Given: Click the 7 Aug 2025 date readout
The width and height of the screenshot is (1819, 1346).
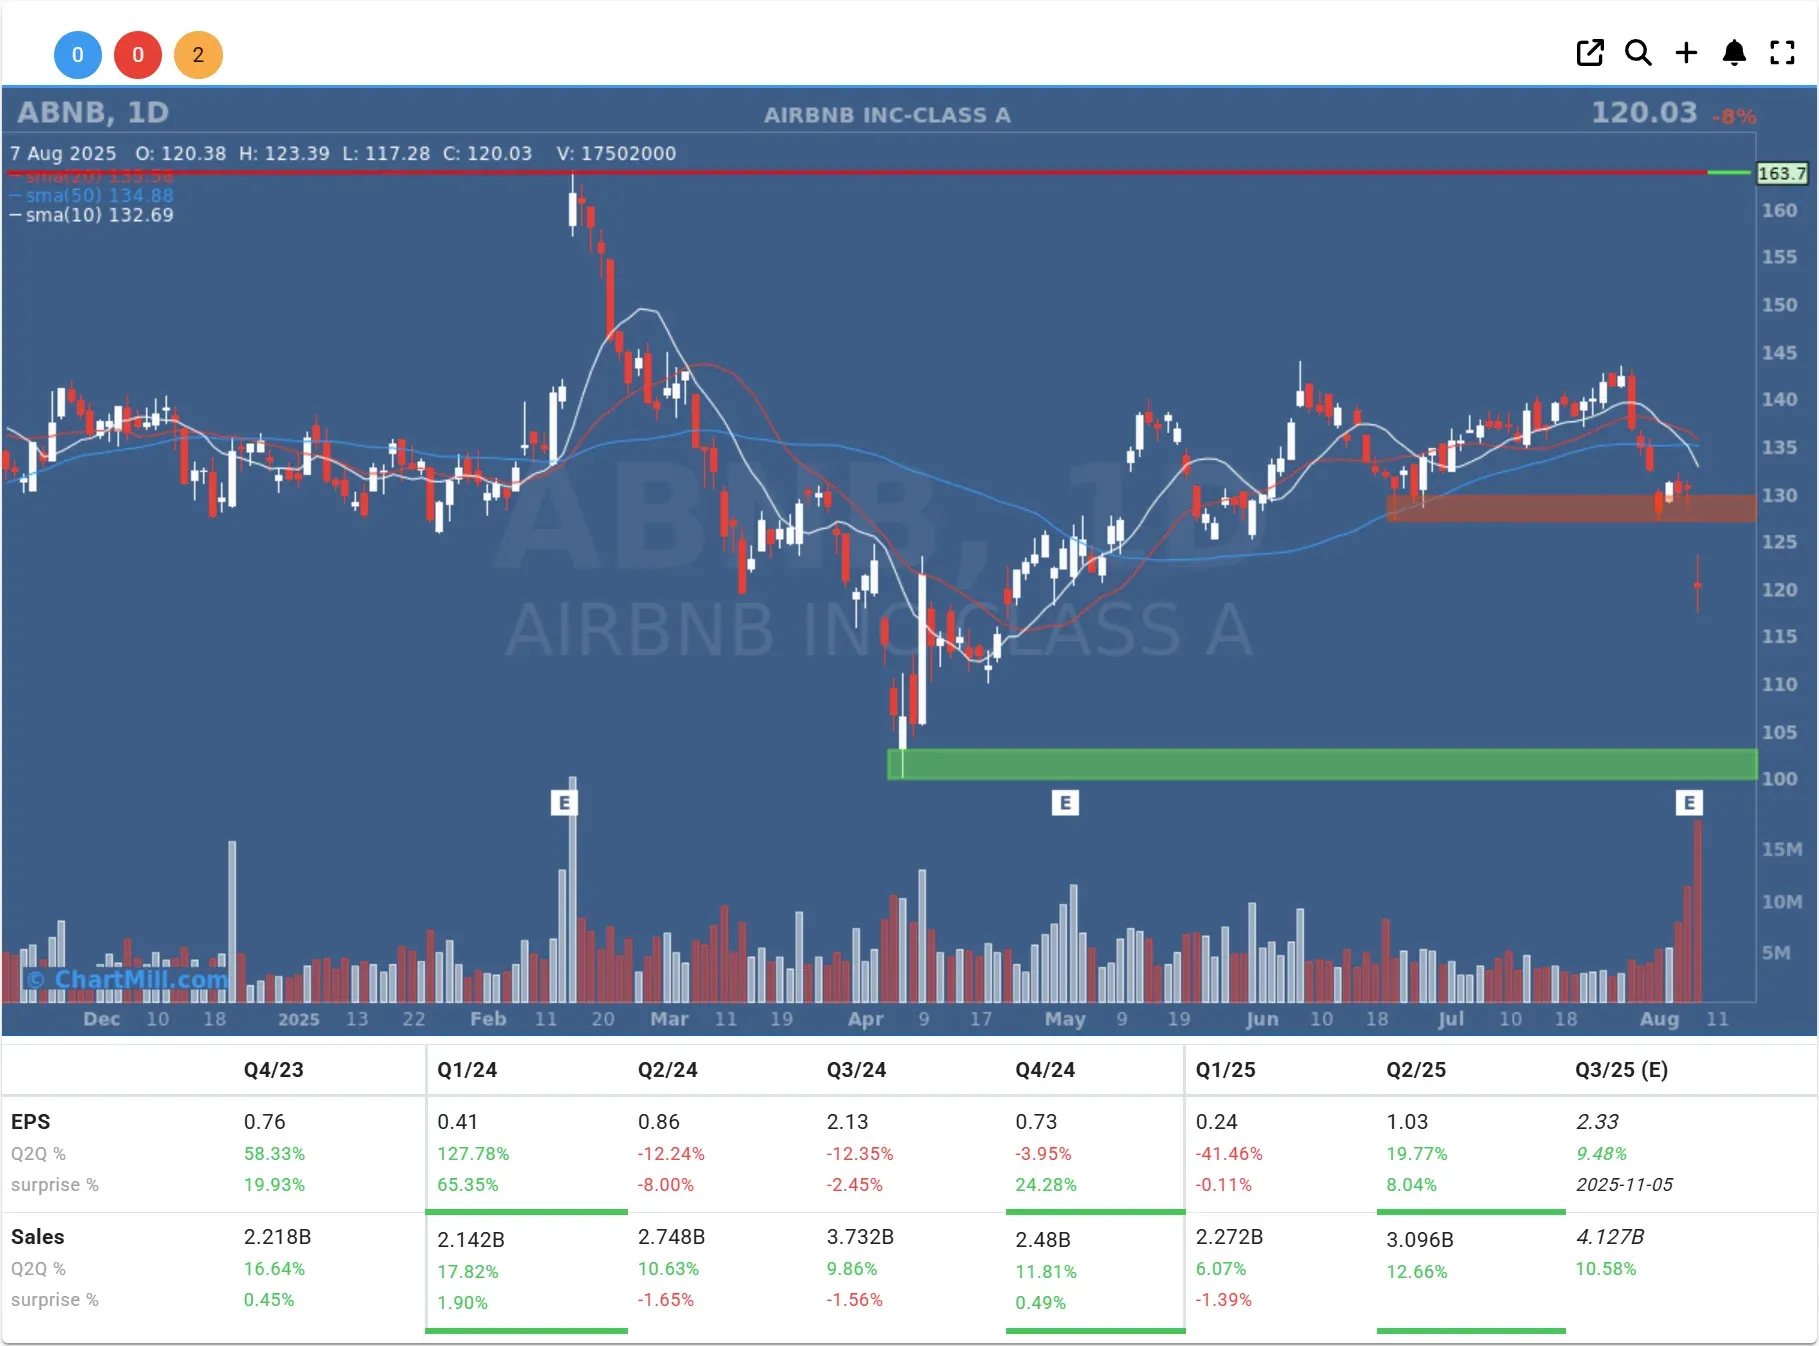Looking at the screenshot, I should [63, 154].
